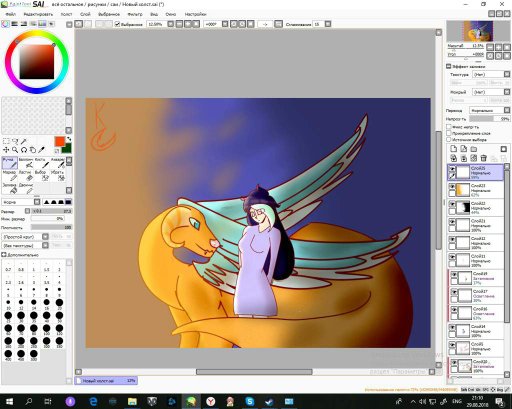The image size is (512, 409).
Task: Hide the Слой21 layer
Action: coord(452,222)
